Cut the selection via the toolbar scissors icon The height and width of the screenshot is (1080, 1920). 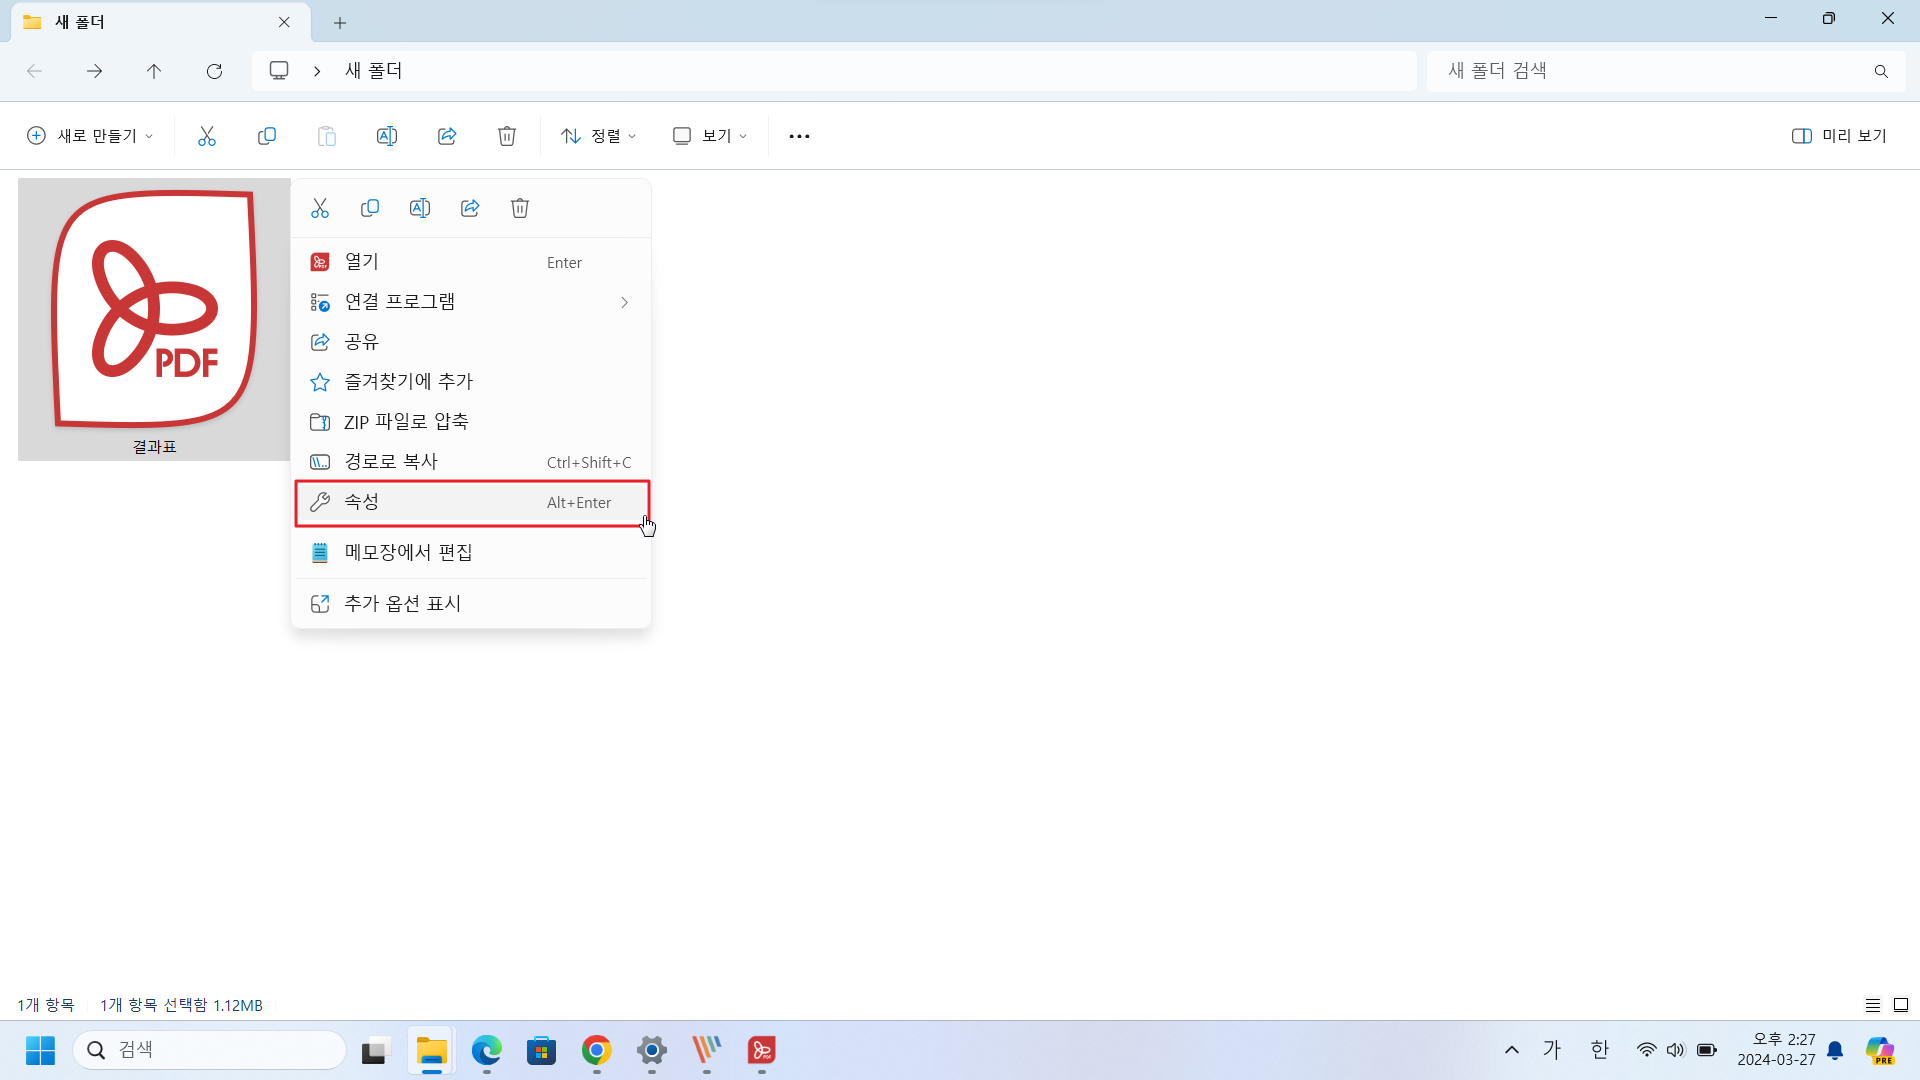click(x=207, y=136)
